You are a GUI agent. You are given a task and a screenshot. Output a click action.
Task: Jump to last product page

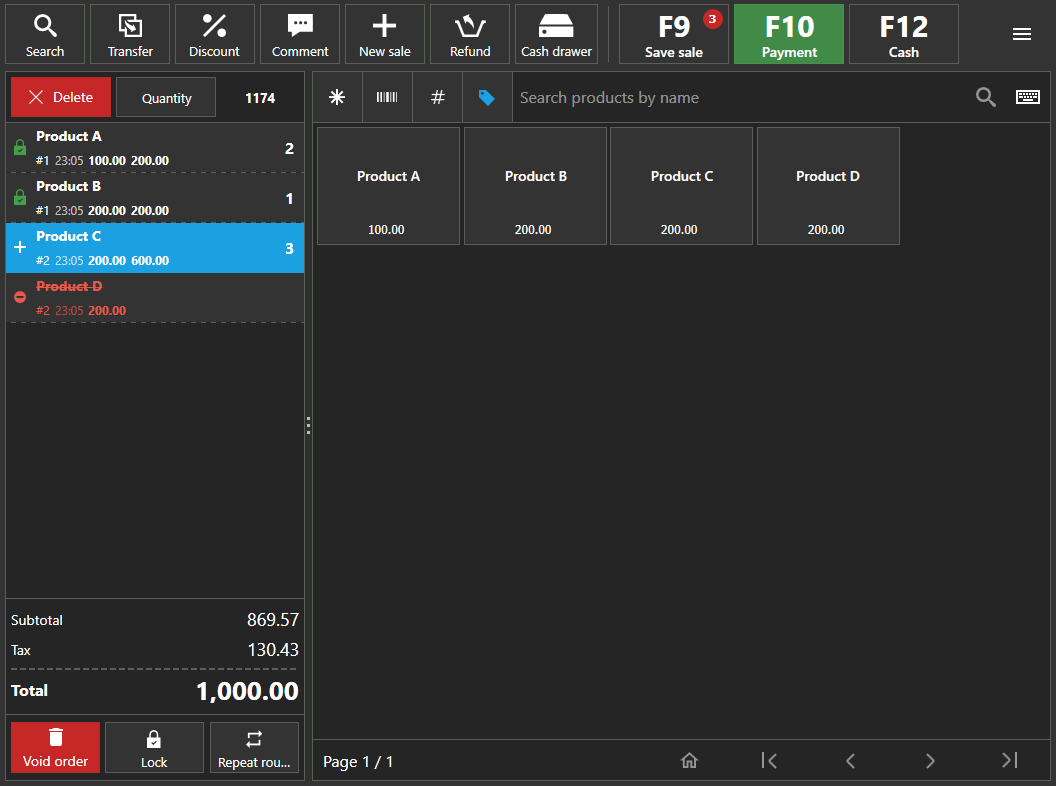click(x=1009, y=761)
